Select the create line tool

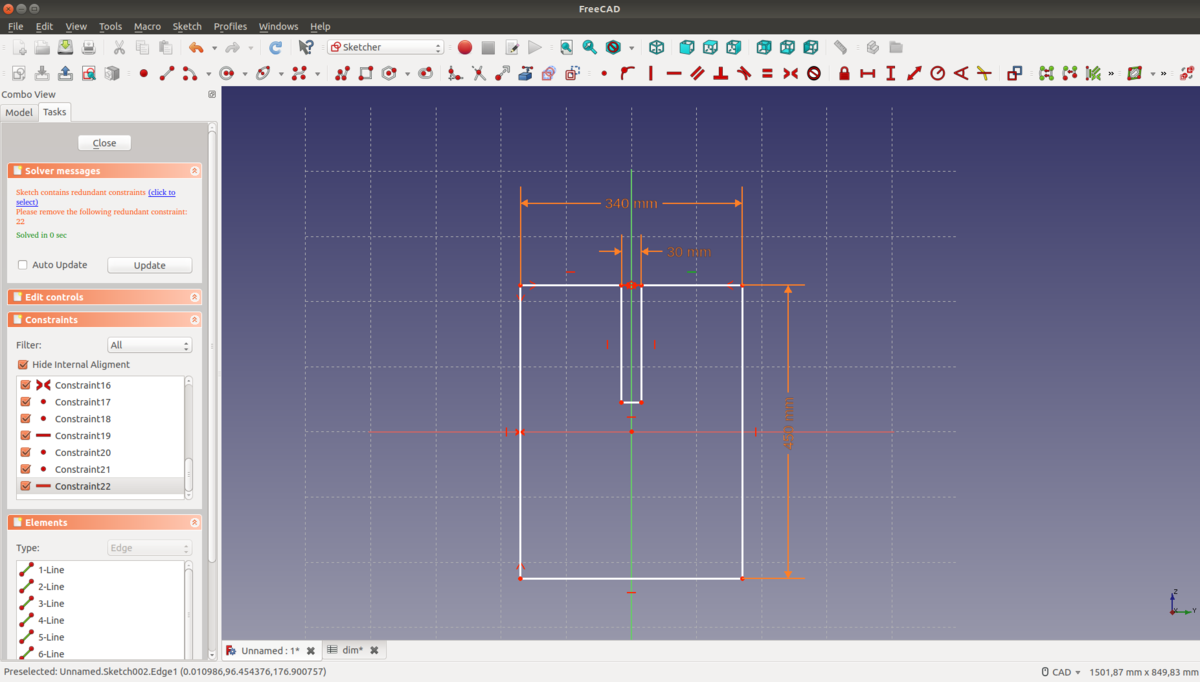167,73
